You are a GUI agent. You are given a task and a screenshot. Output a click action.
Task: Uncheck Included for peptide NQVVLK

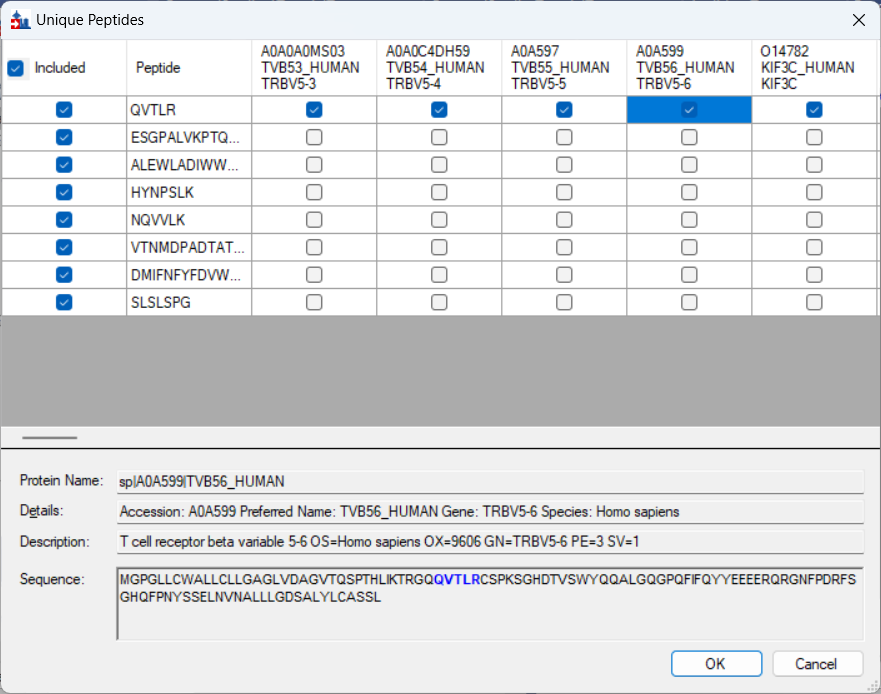click(64, 219)
